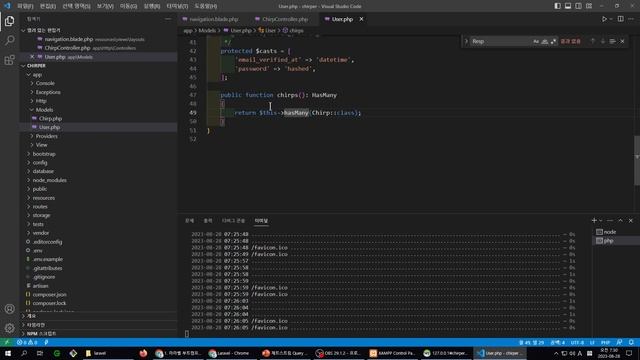Click the new terminal plus icon

click(594, 220)
